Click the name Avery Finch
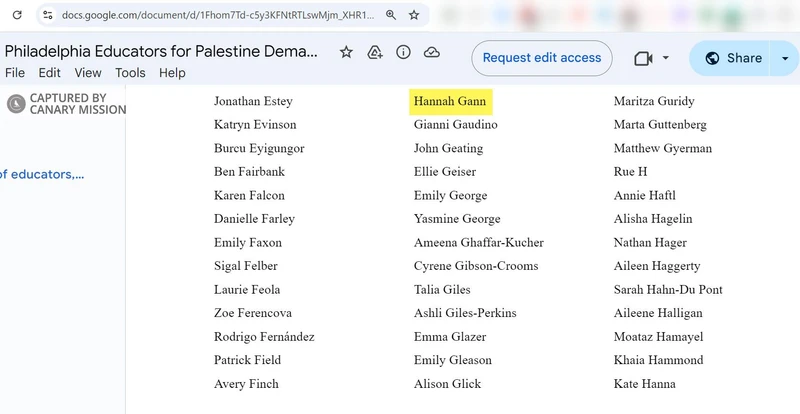800x414 pixels. coord(246,384)
